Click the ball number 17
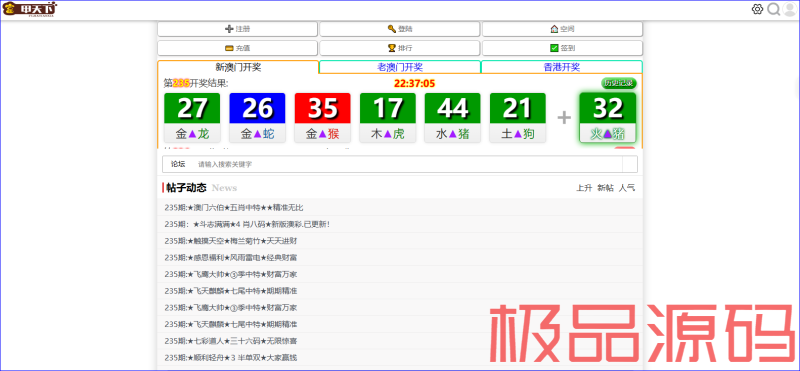The image size is (800, 371). pyautogui.click(x=388, y=108)
